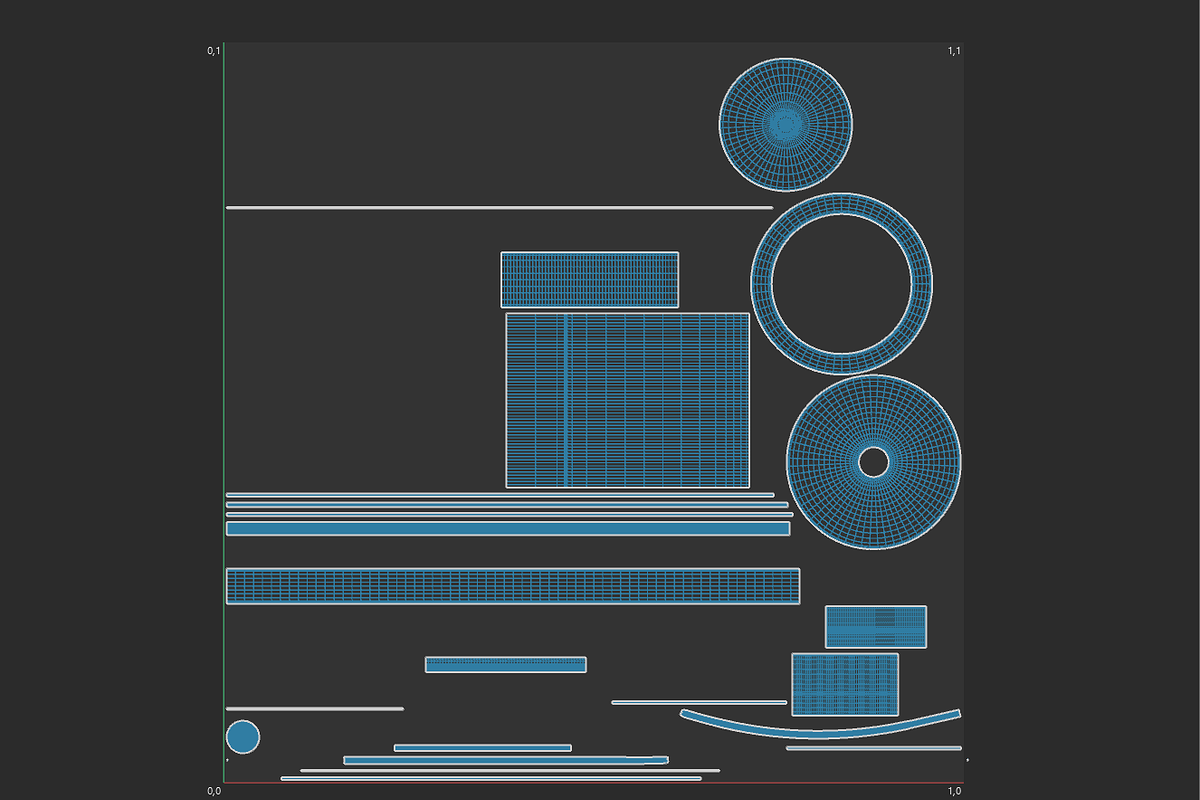The height and width of the screenshot is (800, 1200).
Task: Select the dense grid island above largest rectangle
Action: [x=589, y=279]
